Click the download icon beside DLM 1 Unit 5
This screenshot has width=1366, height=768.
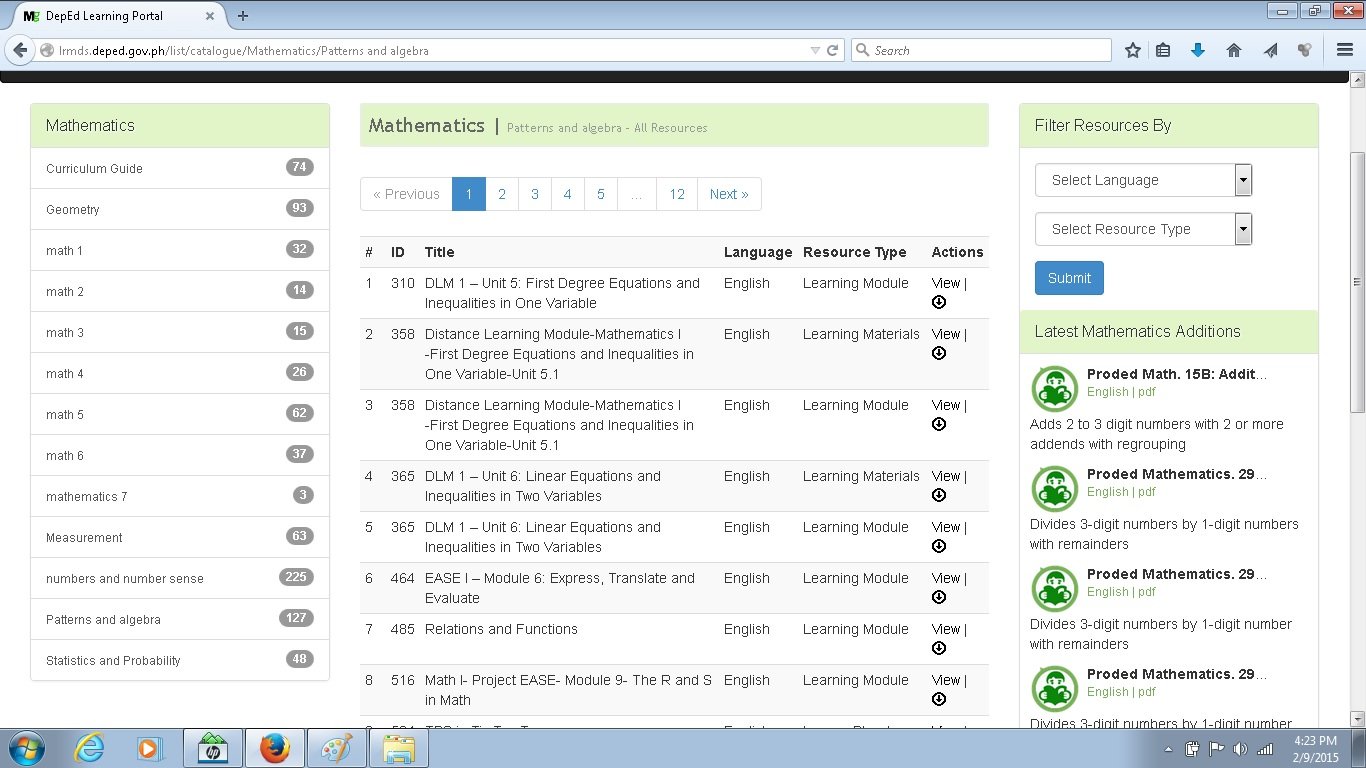938,302
